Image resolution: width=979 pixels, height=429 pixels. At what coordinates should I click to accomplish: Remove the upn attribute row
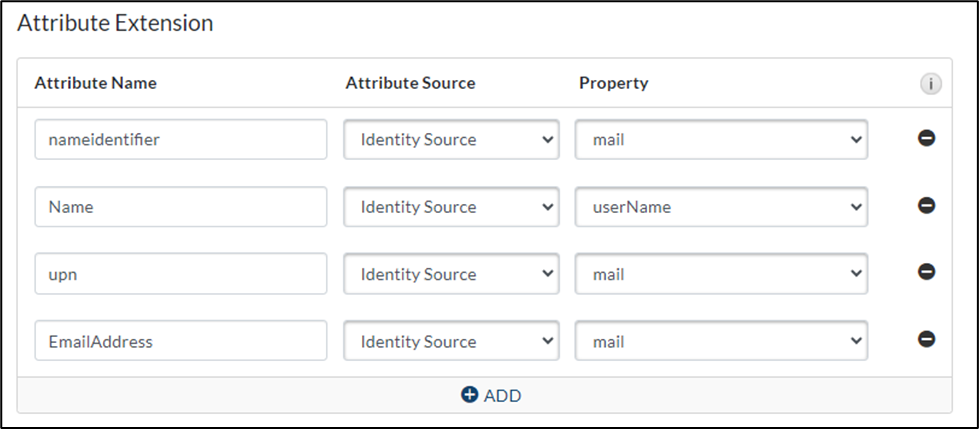(926, 273)
